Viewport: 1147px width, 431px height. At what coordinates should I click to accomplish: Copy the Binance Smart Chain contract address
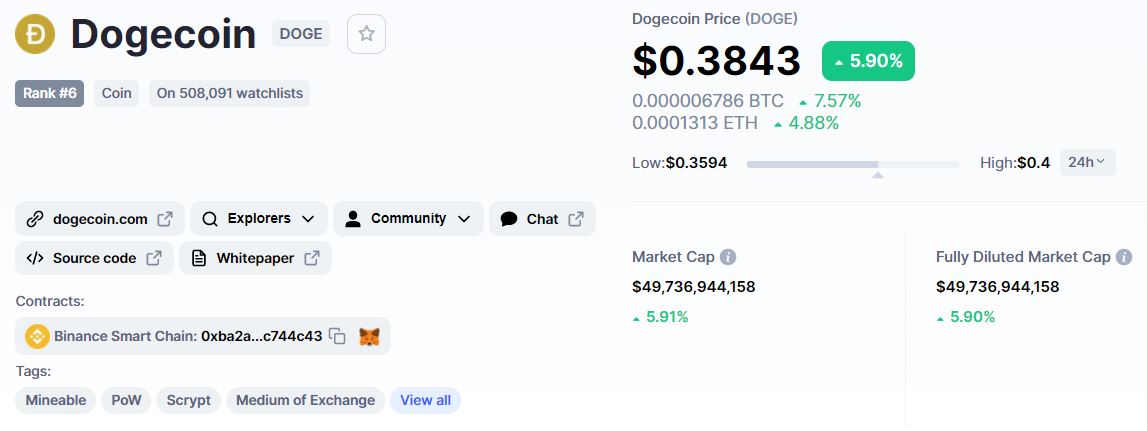coord(338,336)
